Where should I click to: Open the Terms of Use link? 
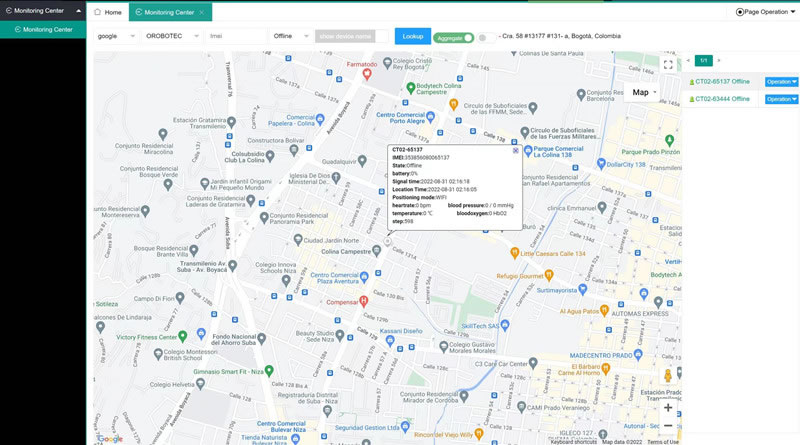click(x=663, y=442)
